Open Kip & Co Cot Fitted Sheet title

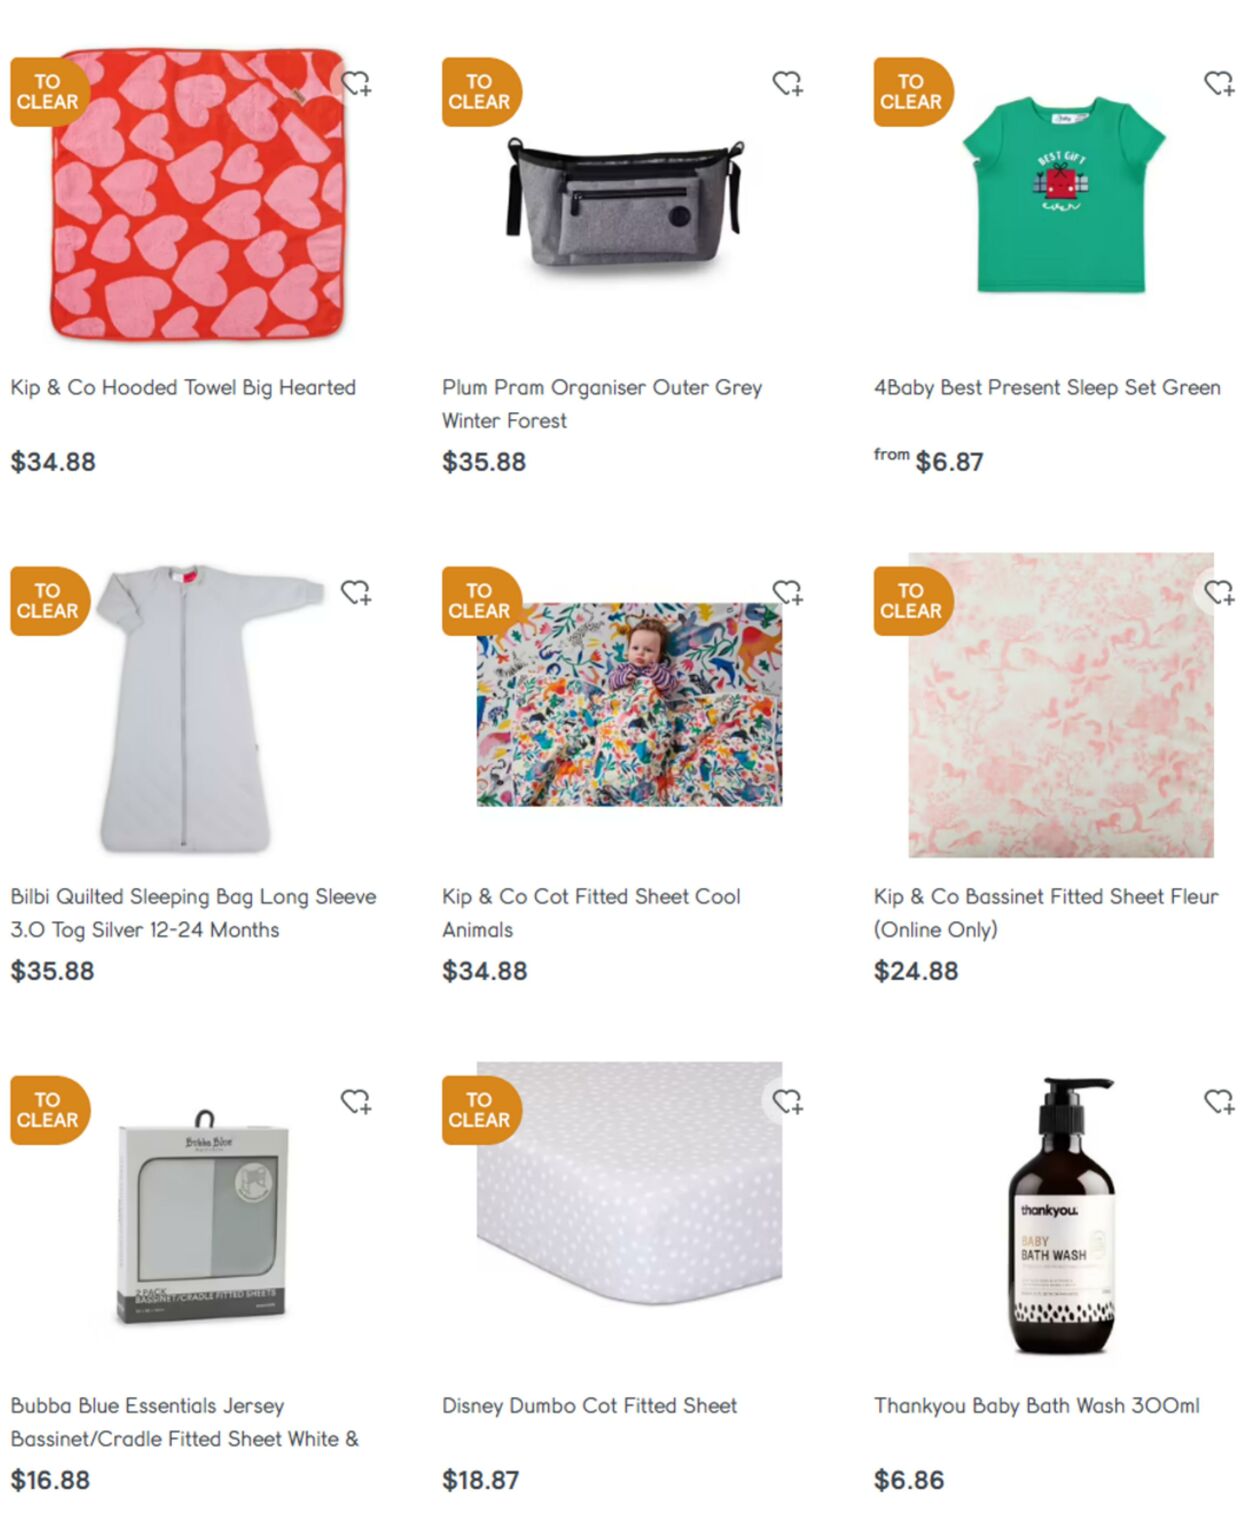[x=591, y=913]
